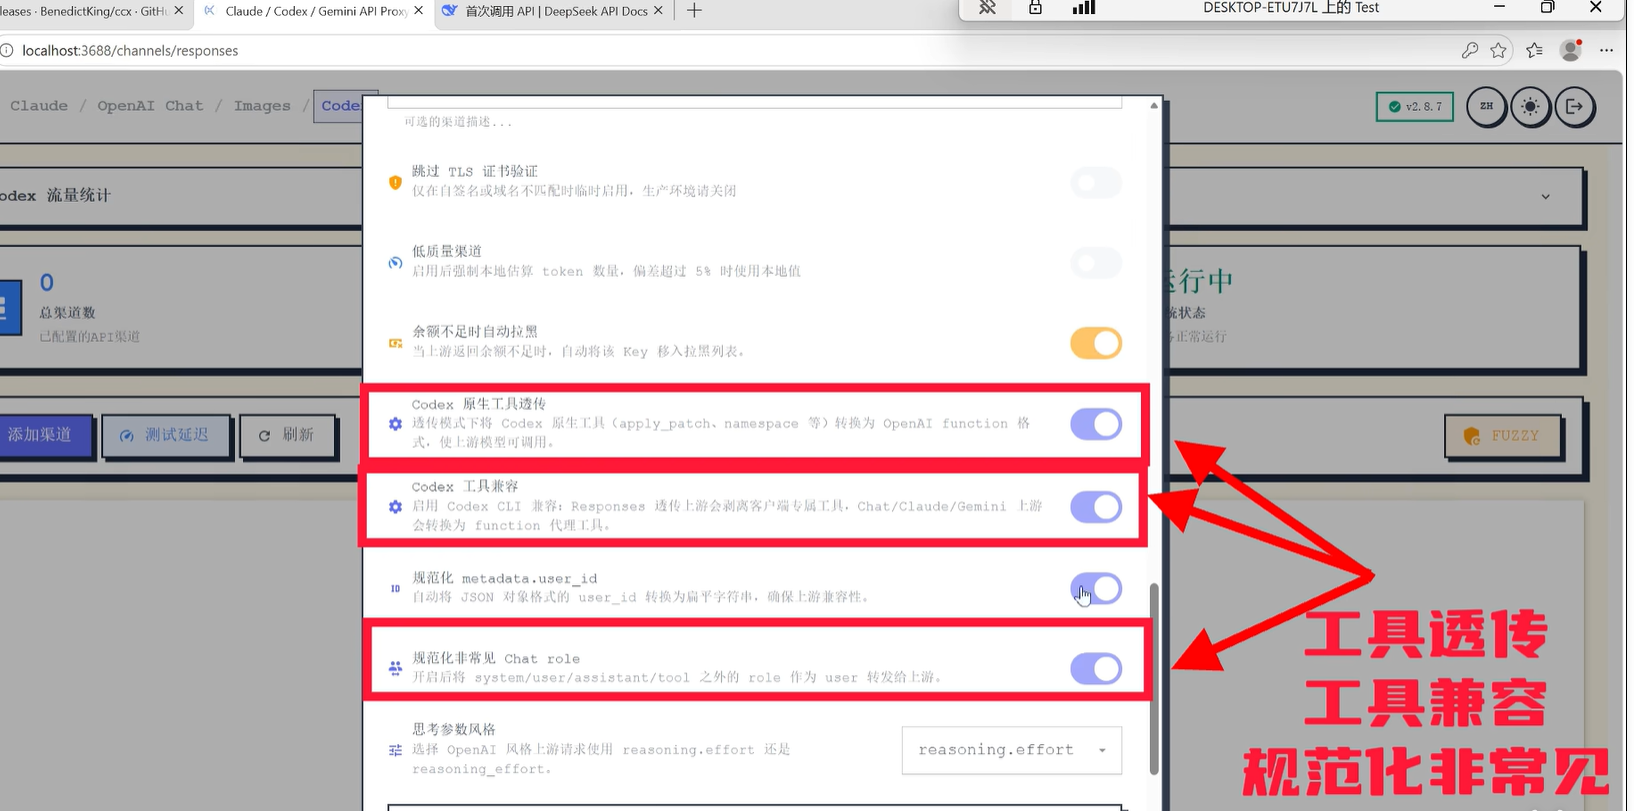Close the DeepSeek API Docs tab
The image size is (1648, 811).
coord(658,11)
